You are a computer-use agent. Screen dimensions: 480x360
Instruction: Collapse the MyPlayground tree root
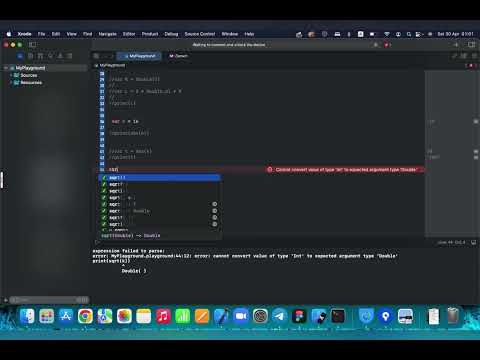pos(6,68)
